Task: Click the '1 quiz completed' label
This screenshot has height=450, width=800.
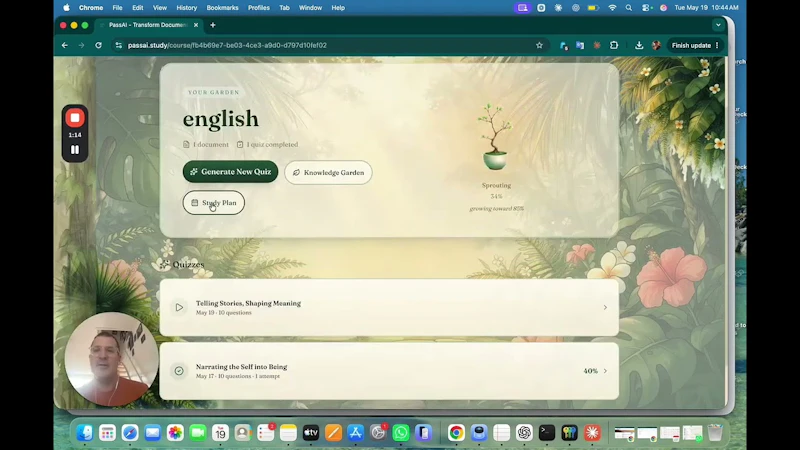Action: pyautogui.click(x=267, y=144)
